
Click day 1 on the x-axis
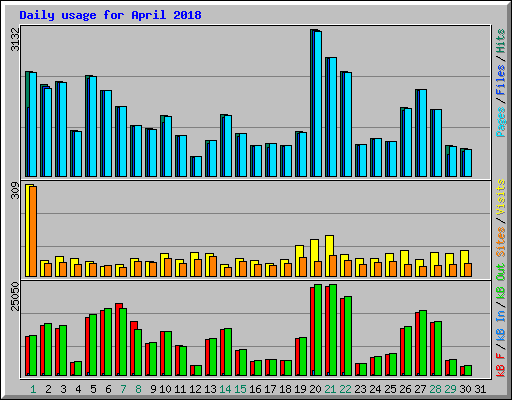[33, 389]
